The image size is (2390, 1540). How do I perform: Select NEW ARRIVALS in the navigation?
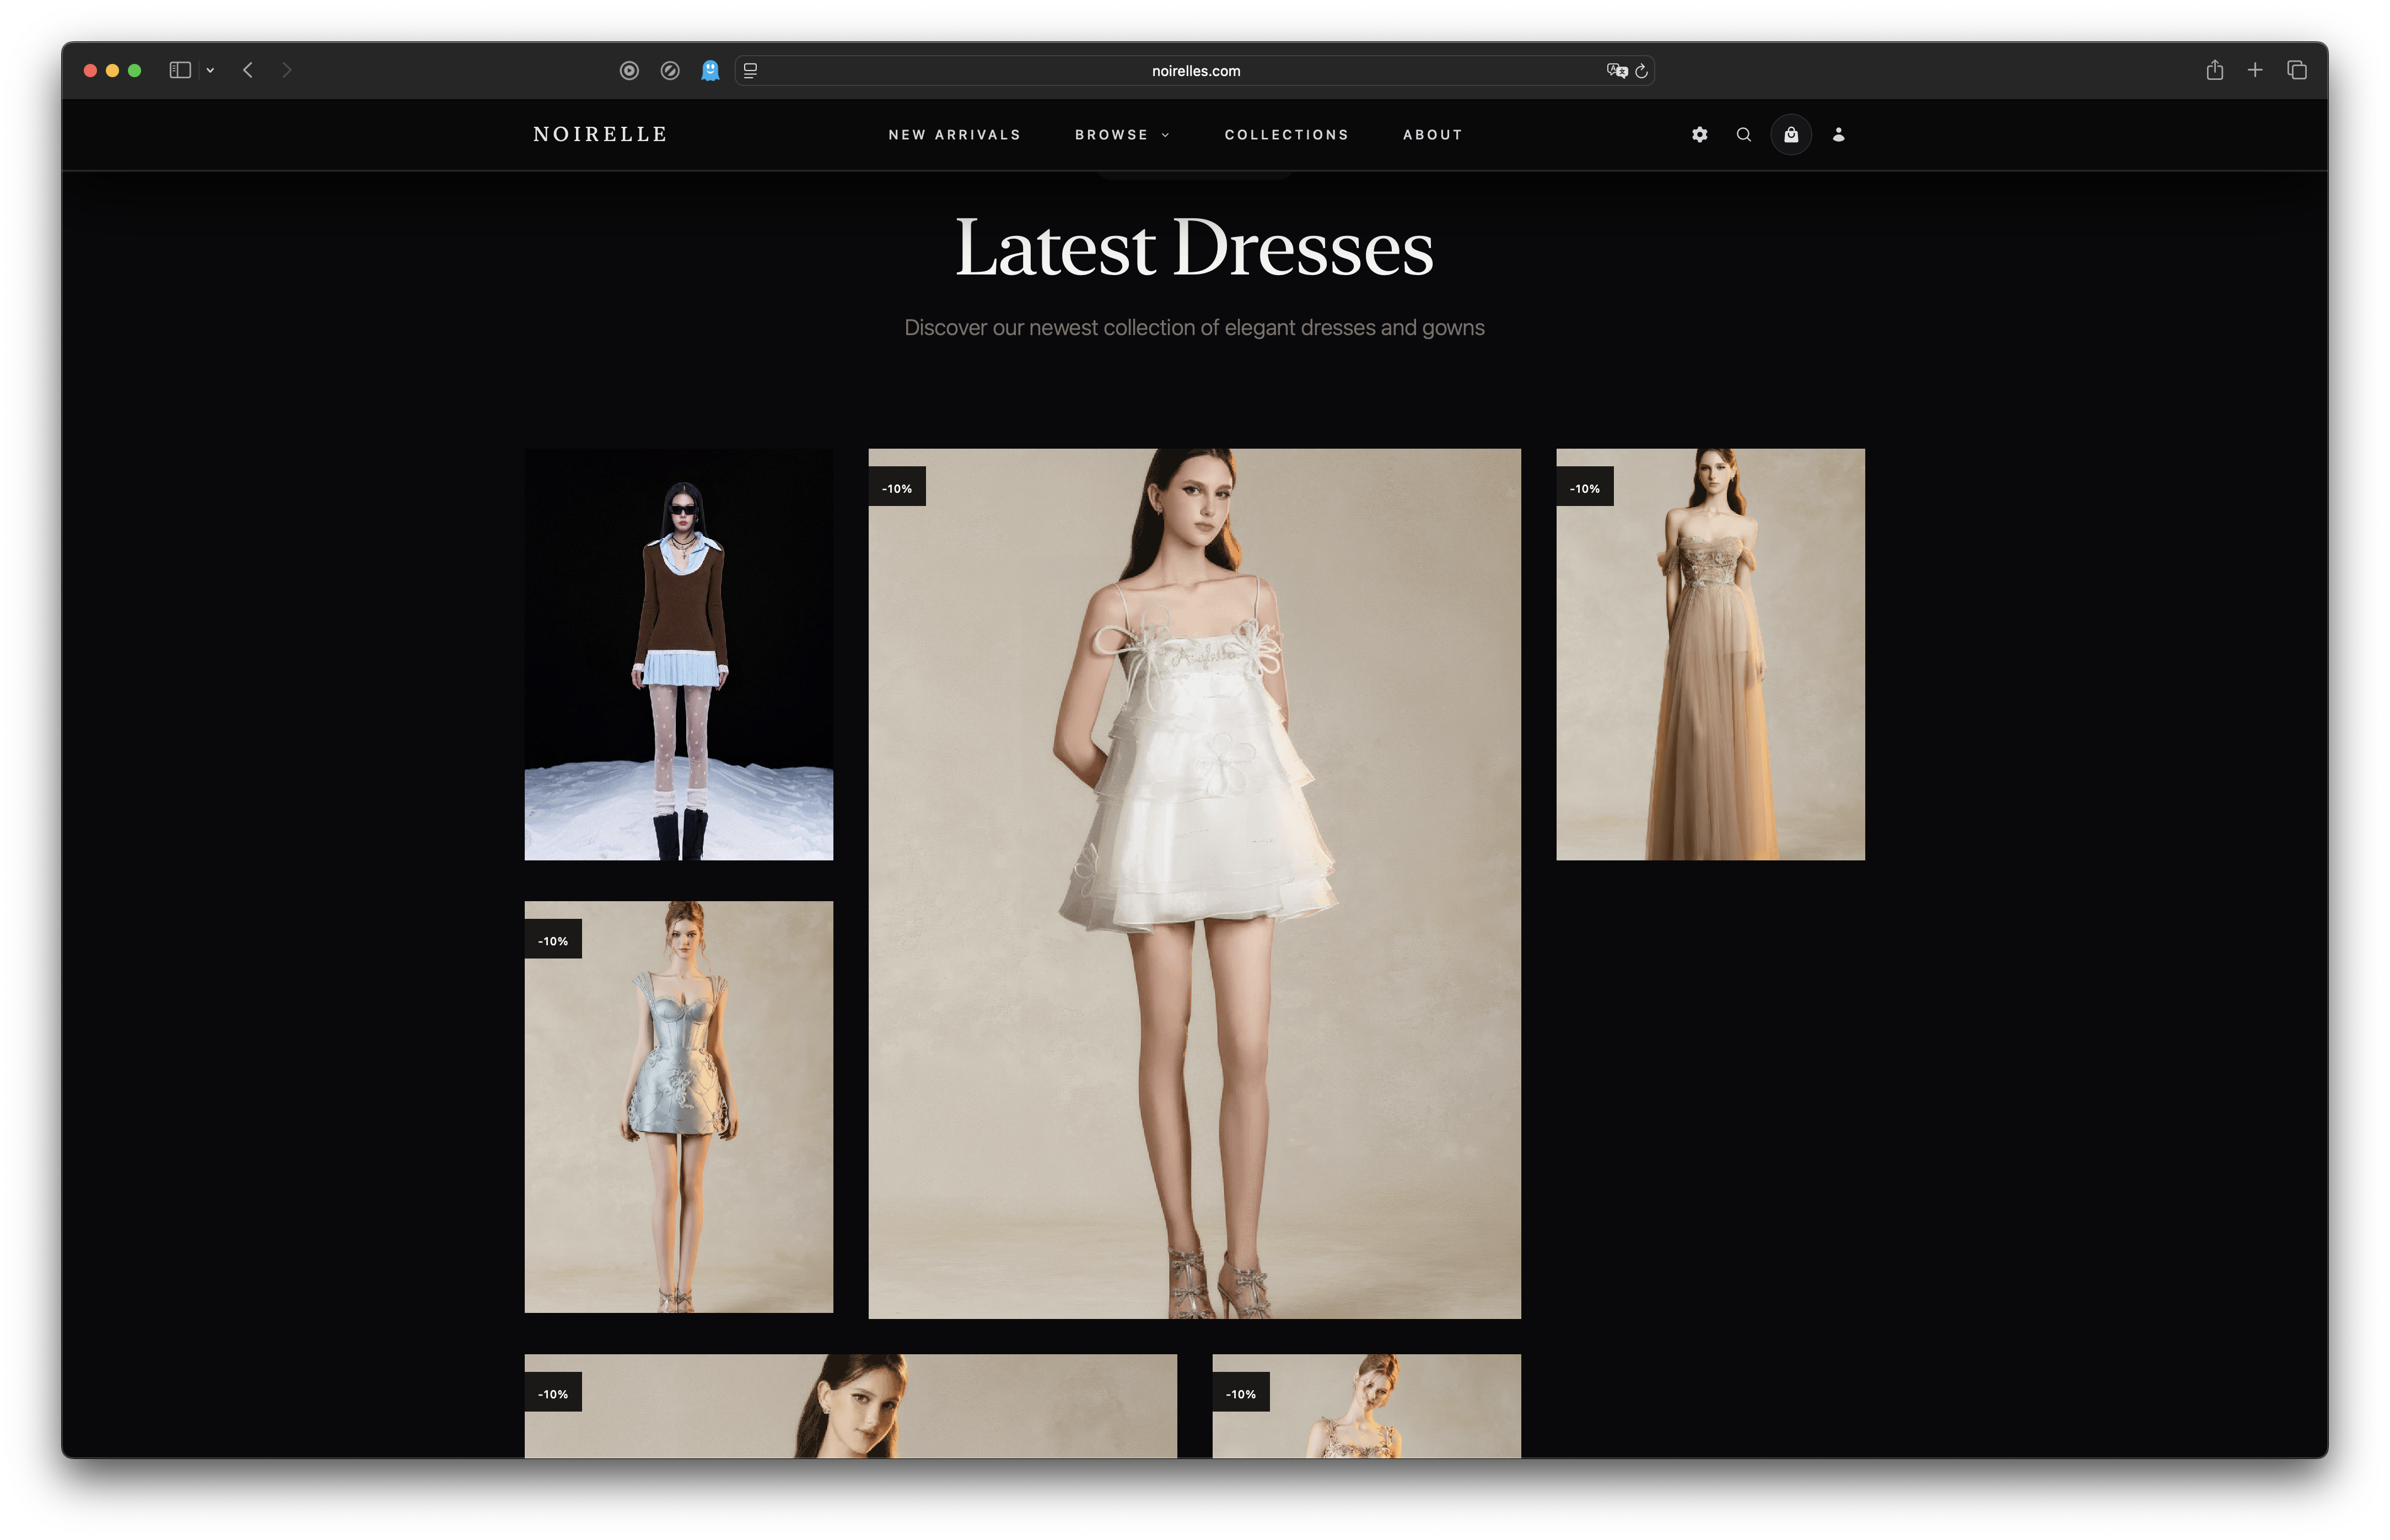(954, 134)
